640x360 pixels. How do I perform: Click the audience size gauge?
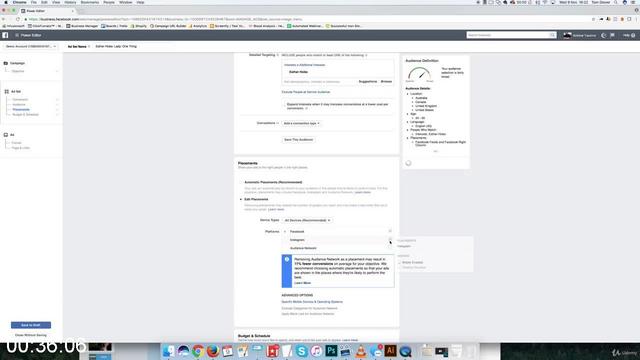tap(420, 74)
